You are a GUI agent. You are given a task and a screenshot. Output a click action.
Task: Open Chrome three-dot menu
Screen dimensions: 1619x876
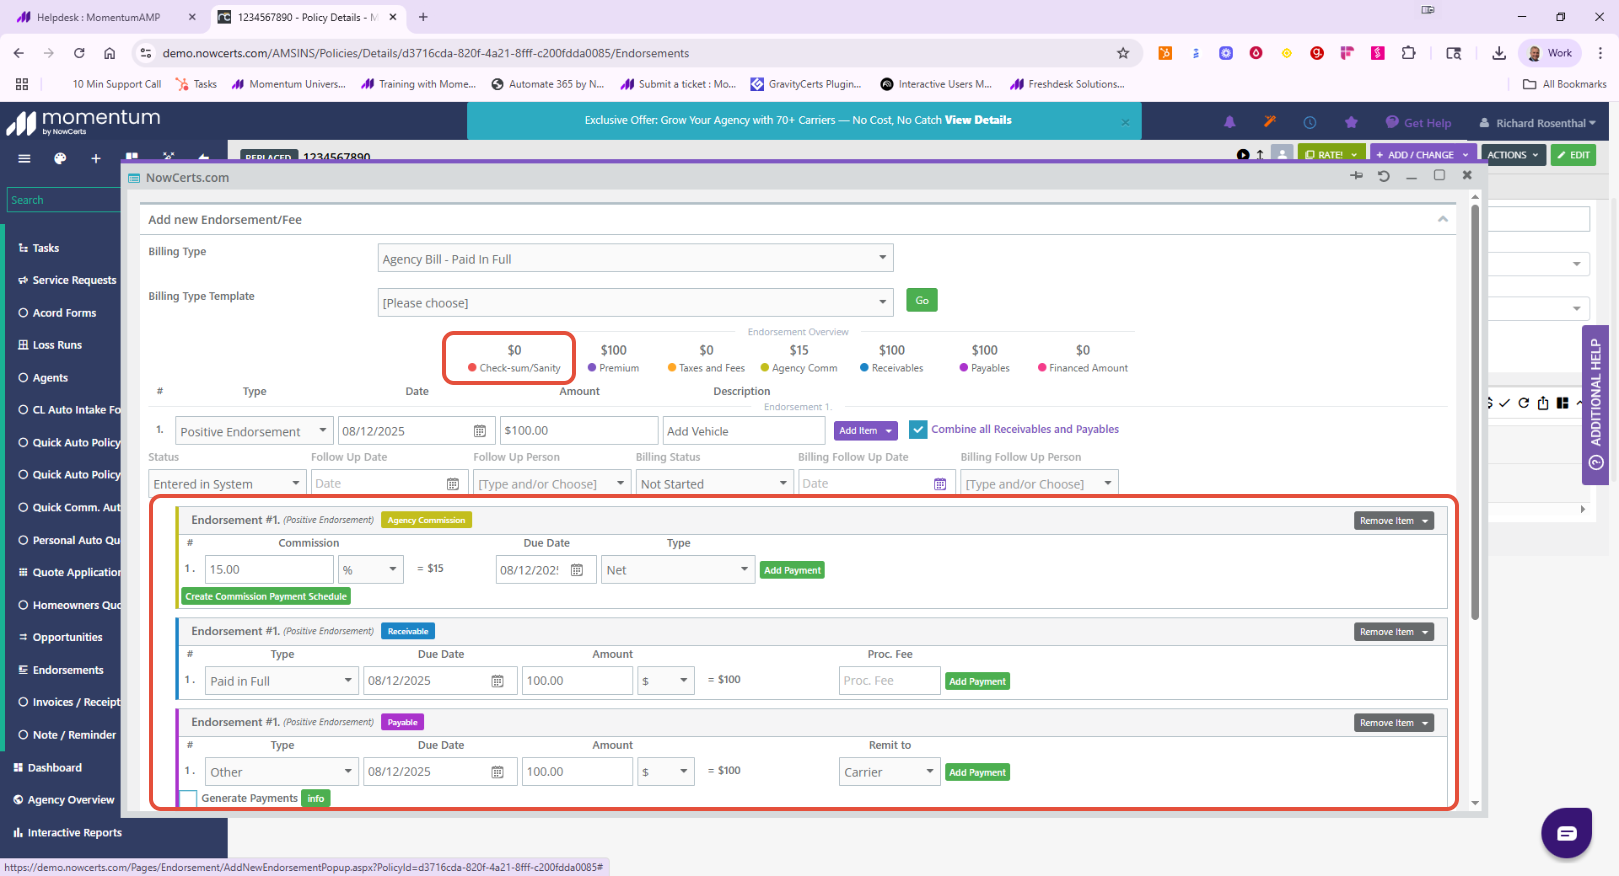pyautogui.click(x=1600, y=53)
